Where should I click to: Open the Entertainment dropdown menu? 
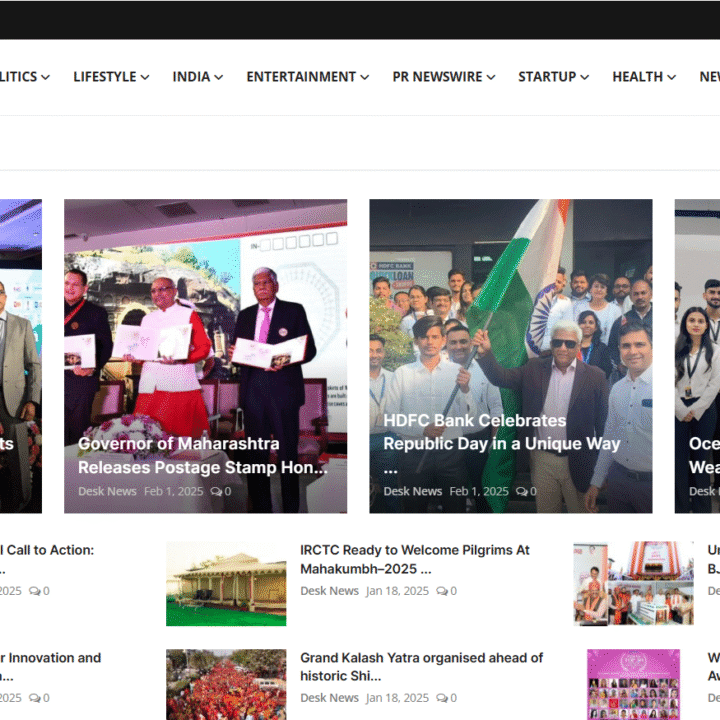coord(307,77)
